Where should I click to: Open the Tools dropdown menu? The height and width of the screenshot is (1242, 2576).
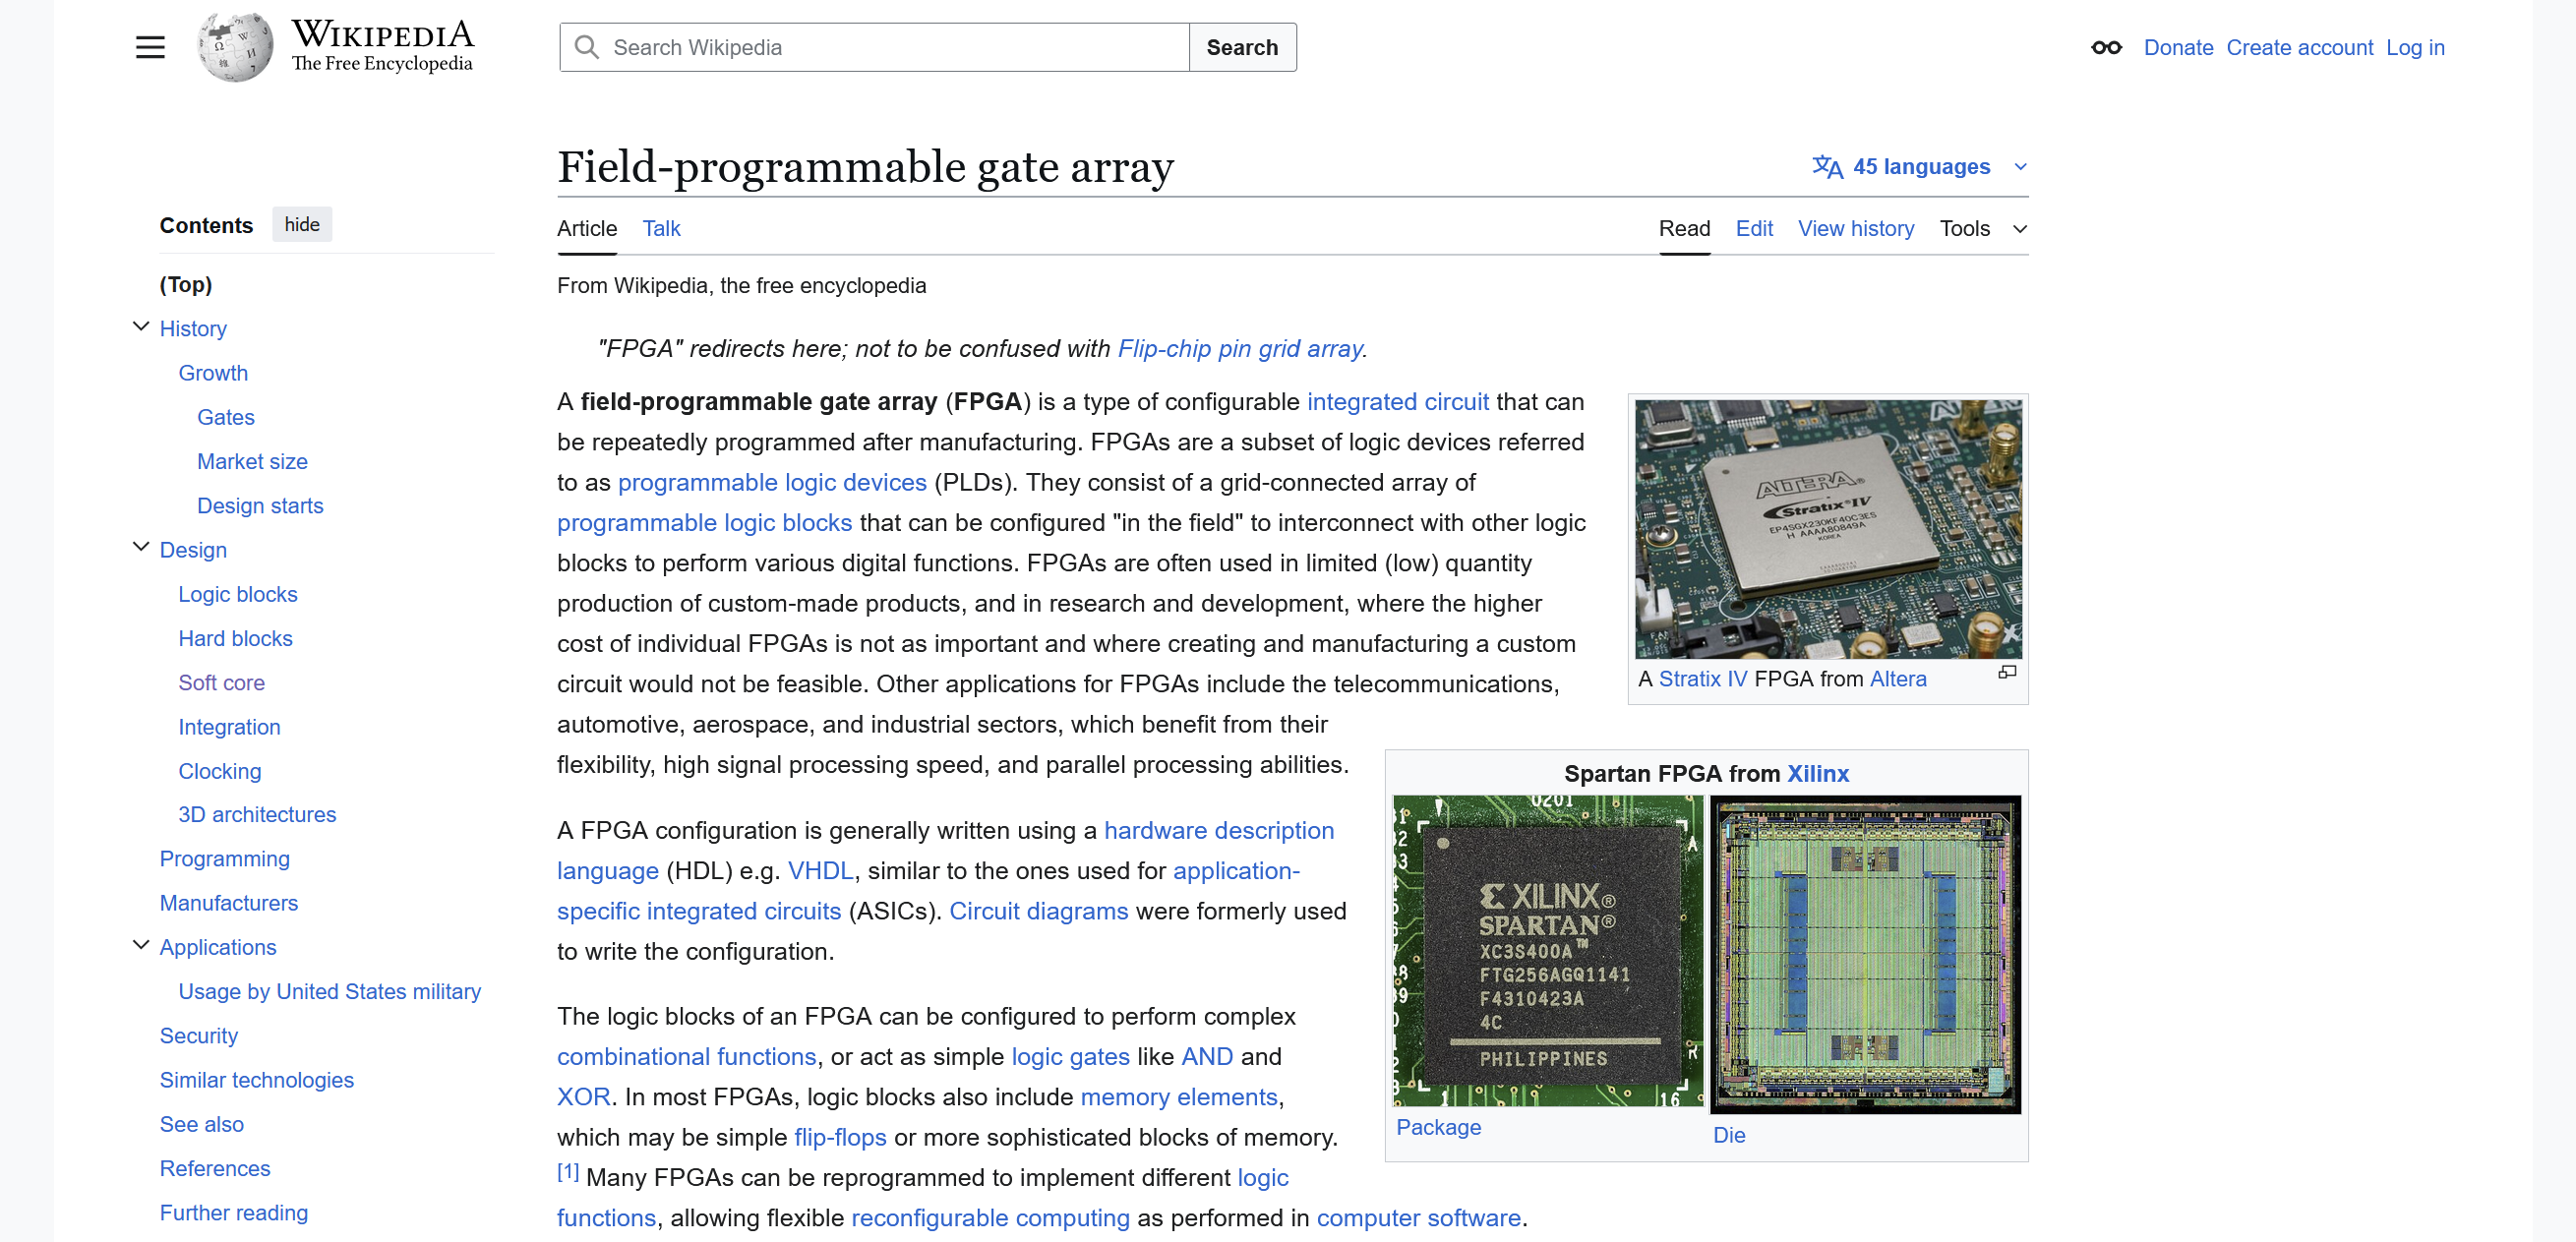point(1984,228)
